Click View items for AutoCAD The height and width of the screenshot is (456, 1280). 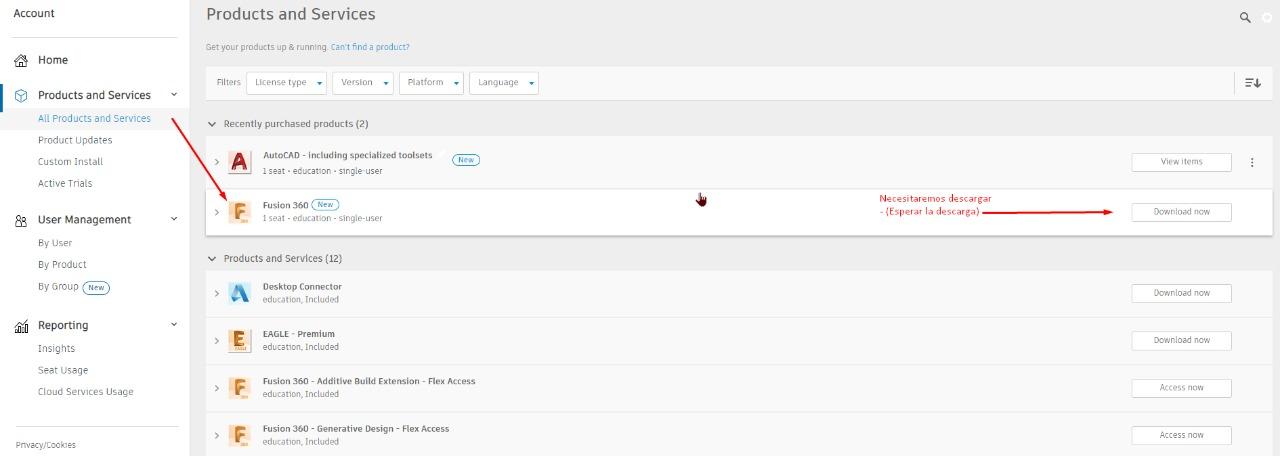(1181, 162)
